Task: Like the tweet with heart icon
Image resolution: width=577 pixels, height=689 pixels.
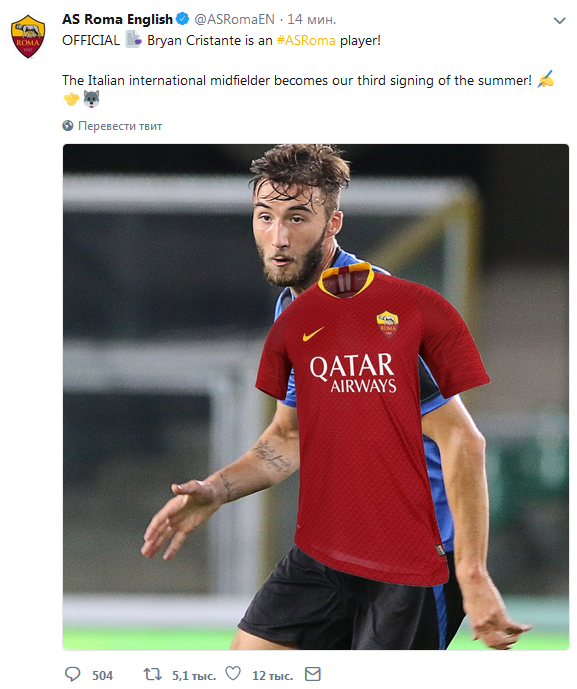Action: tap(233, 674)
